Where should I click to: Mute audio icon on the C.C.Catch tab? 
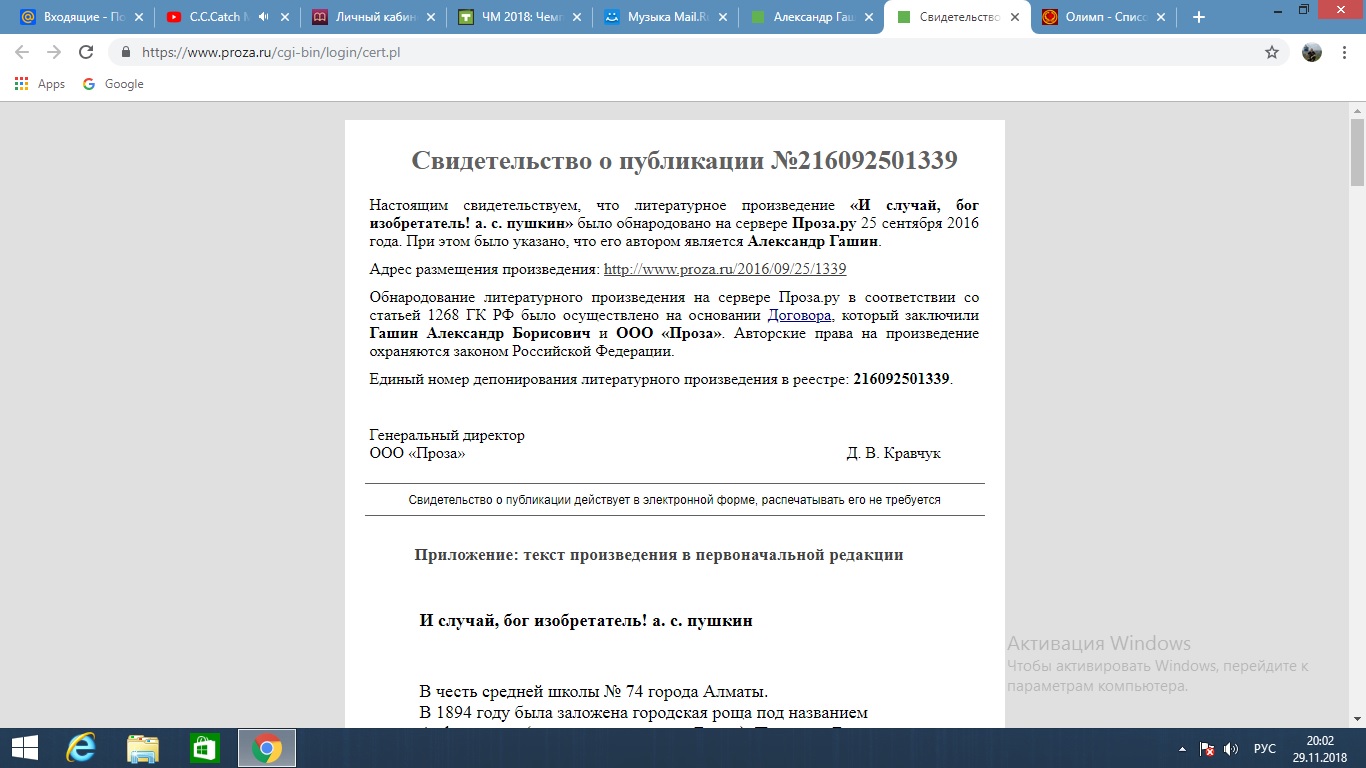[x=263, y=17]
